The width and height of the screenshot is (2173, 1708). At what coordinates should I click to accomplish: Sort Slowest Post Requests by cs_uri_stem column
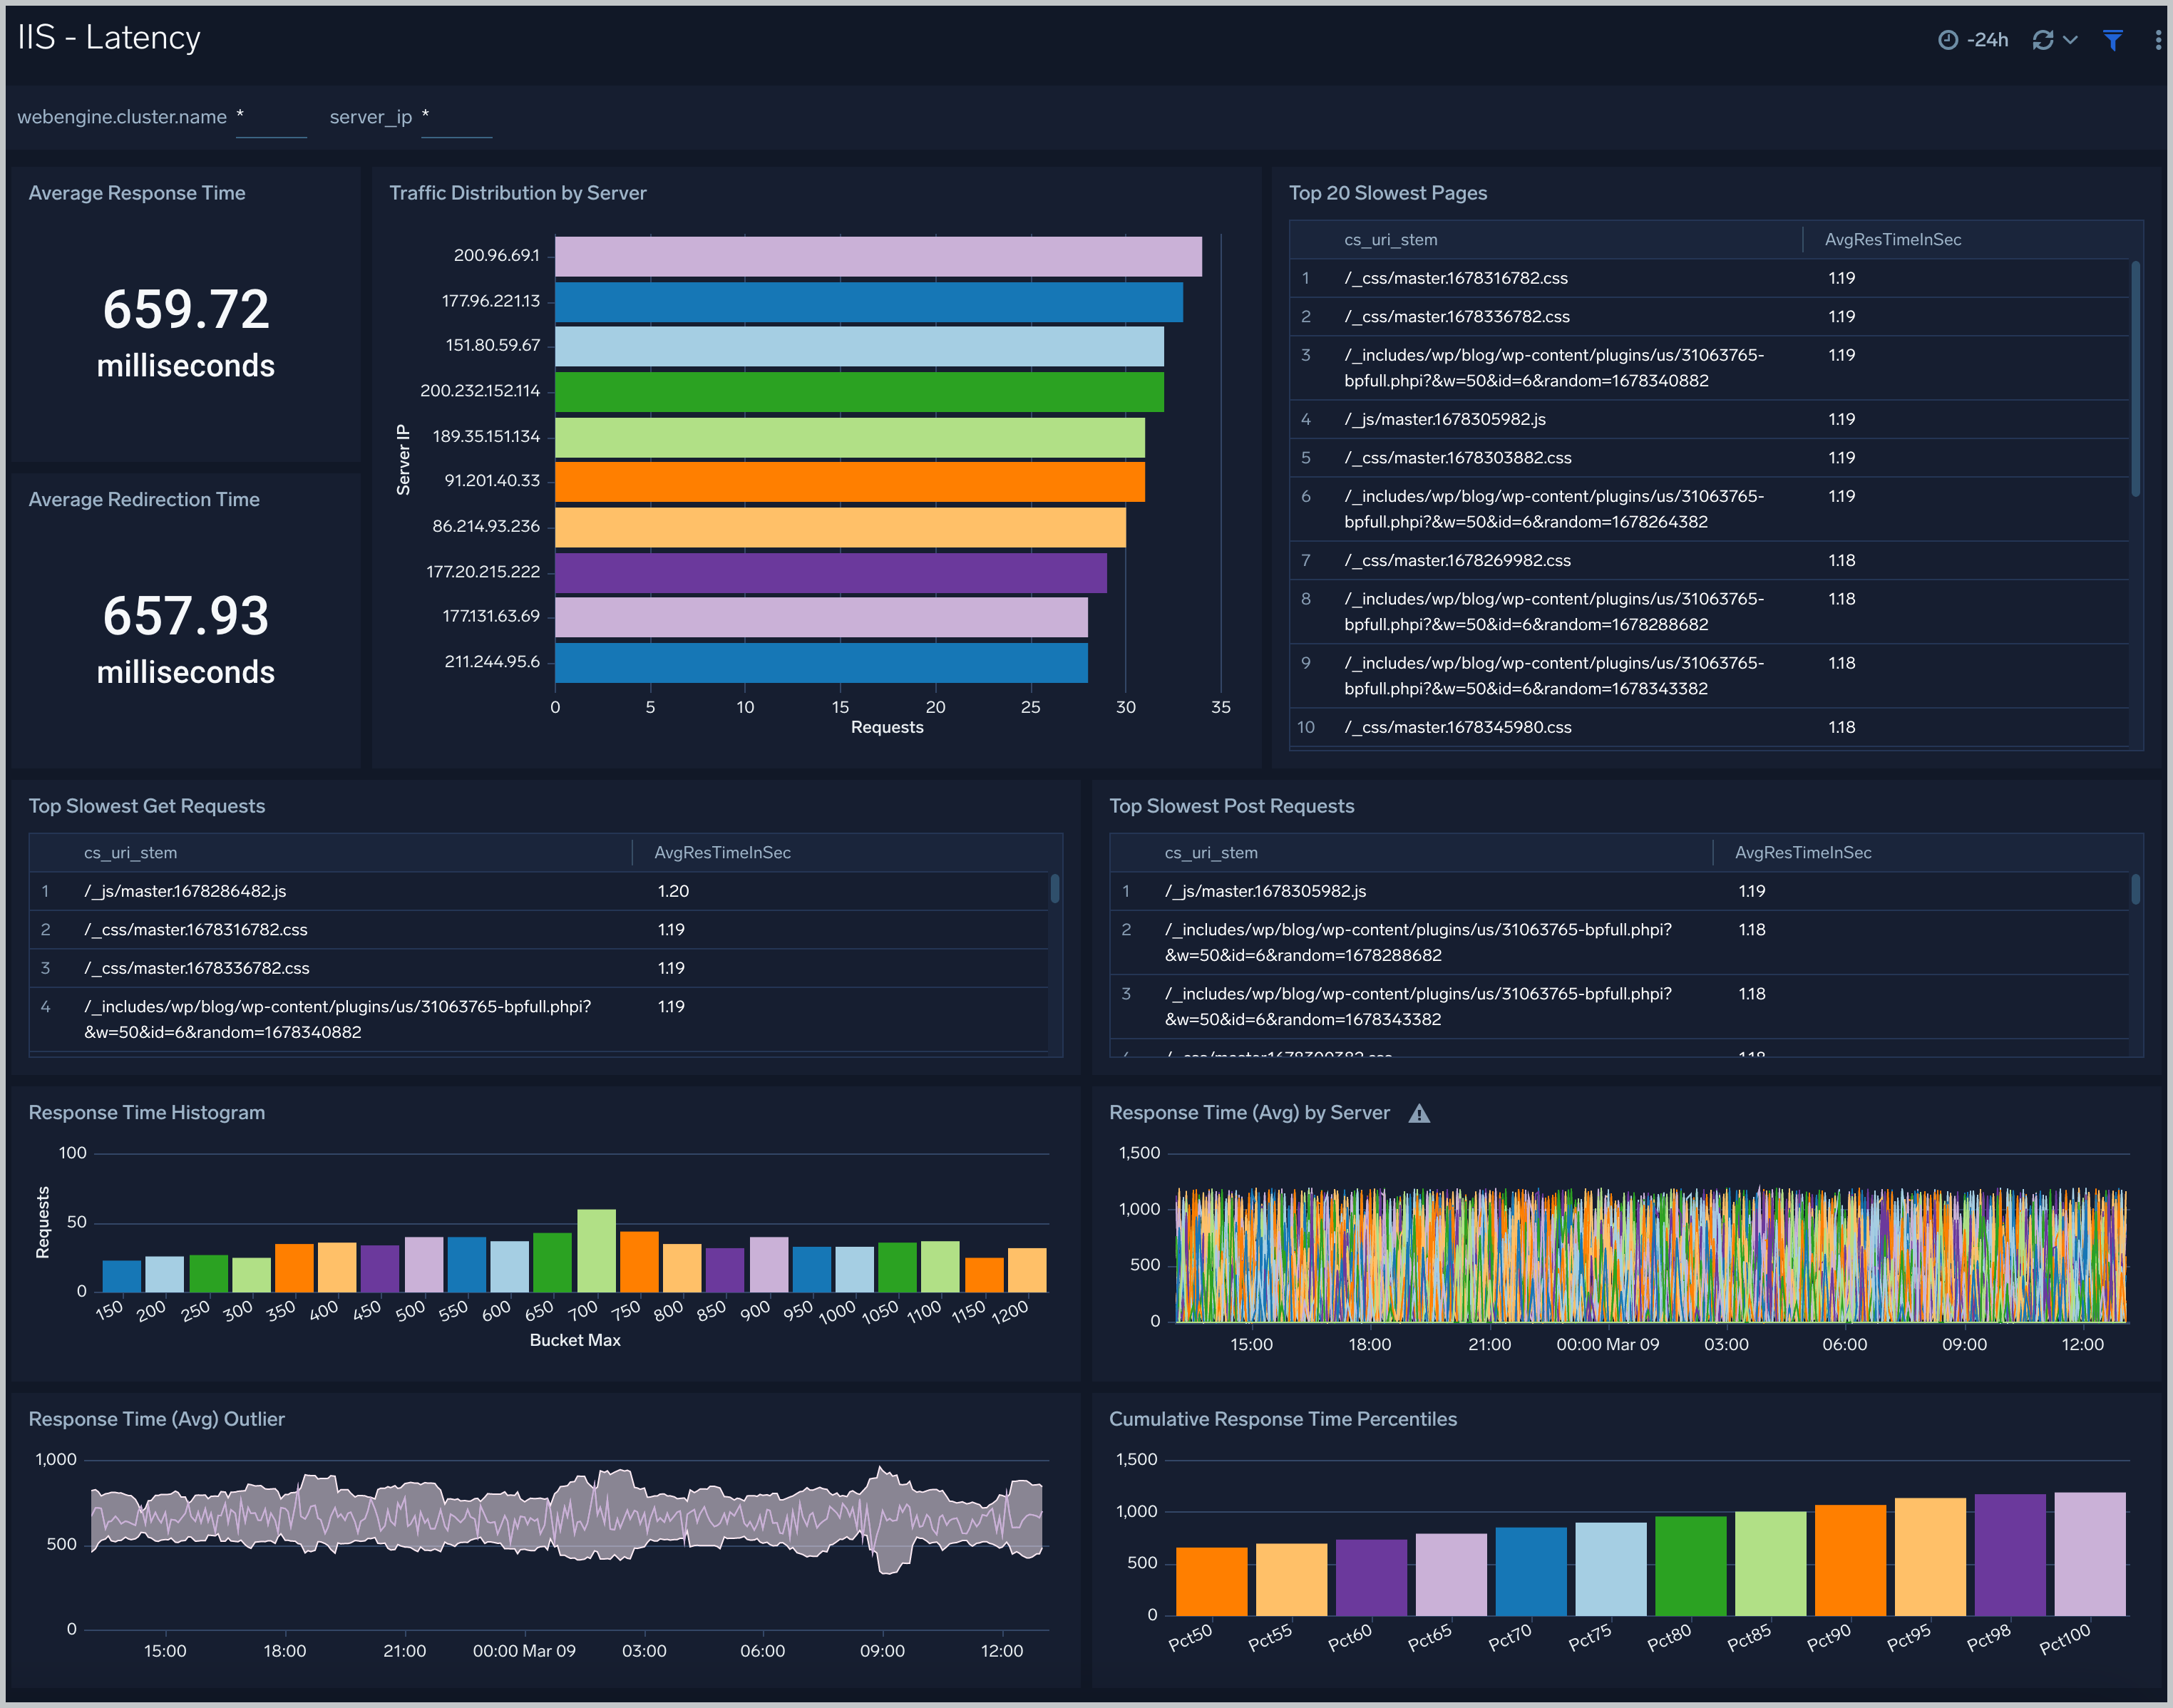(1211, 853)
